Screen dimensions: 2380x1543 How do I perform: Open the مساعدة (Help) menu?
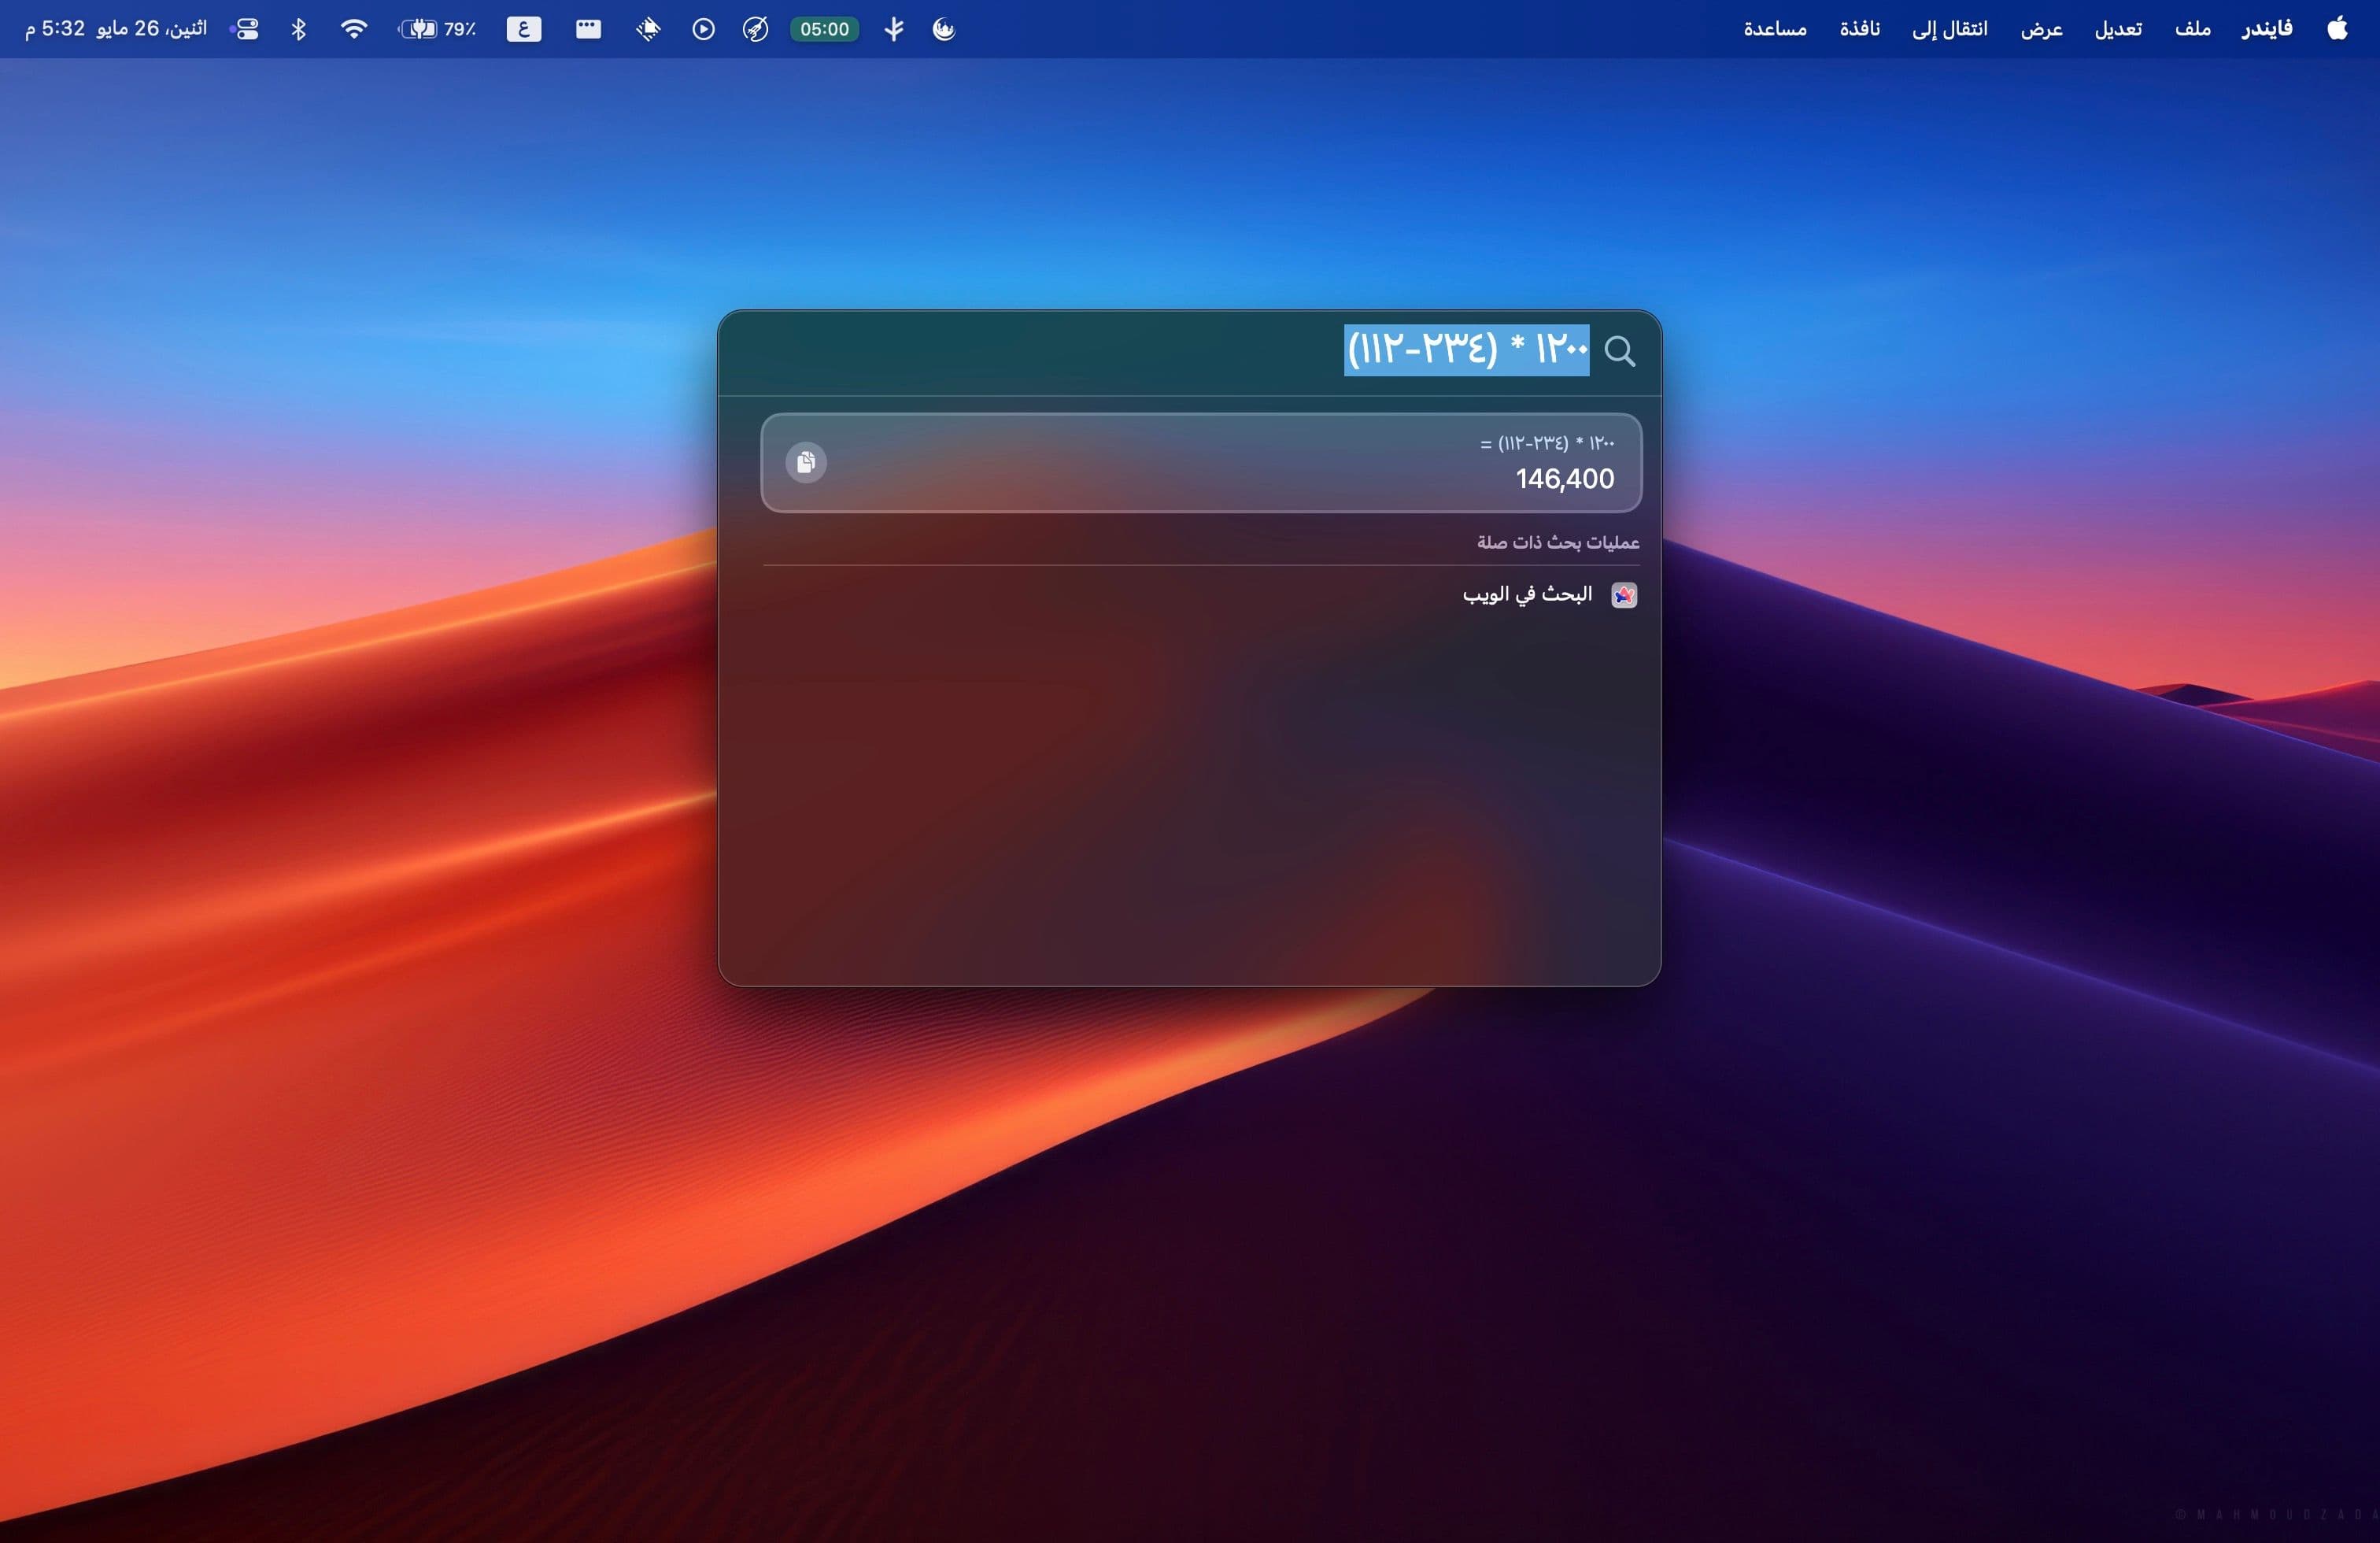click(x=1774, y=29)
